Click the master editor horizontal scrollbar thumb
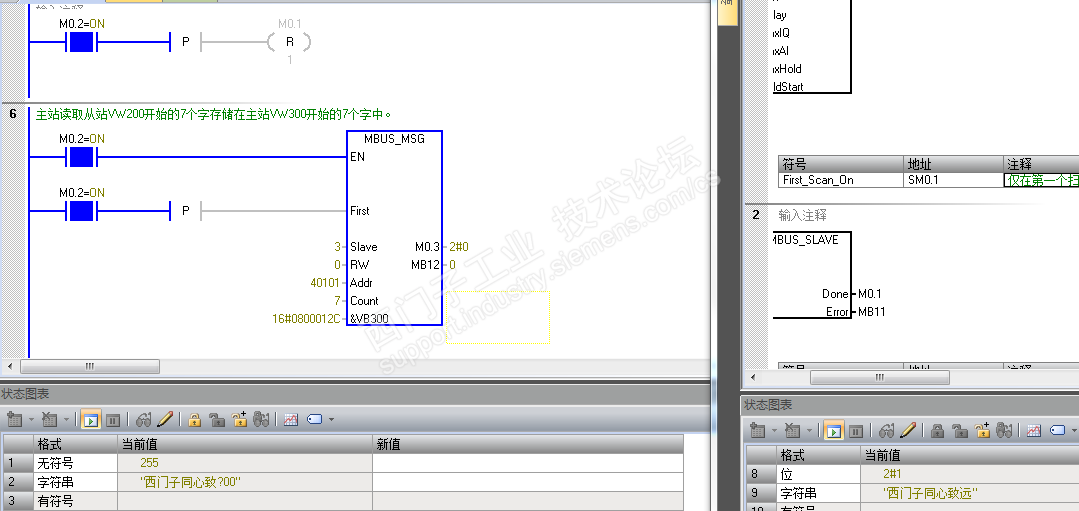Screen dimensions: 1079x511 (x=89, y=366)
